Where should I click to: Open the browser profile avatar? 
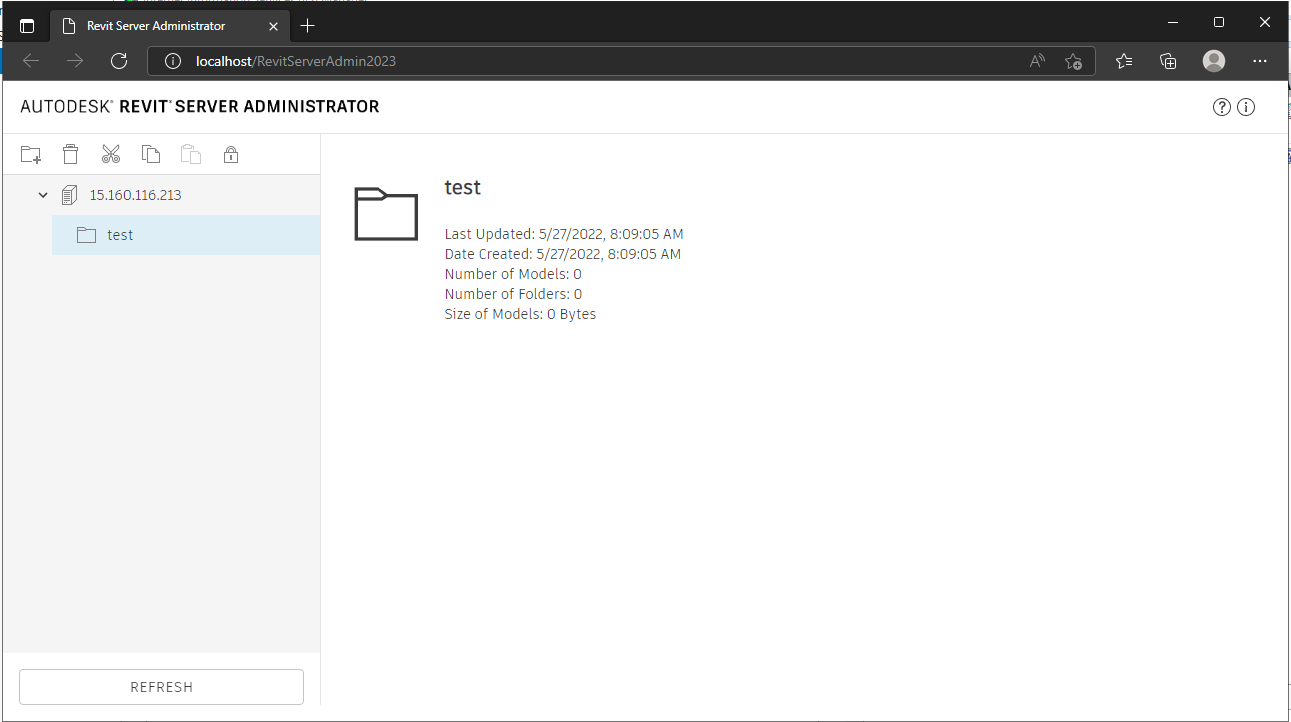coord(1214,61)
